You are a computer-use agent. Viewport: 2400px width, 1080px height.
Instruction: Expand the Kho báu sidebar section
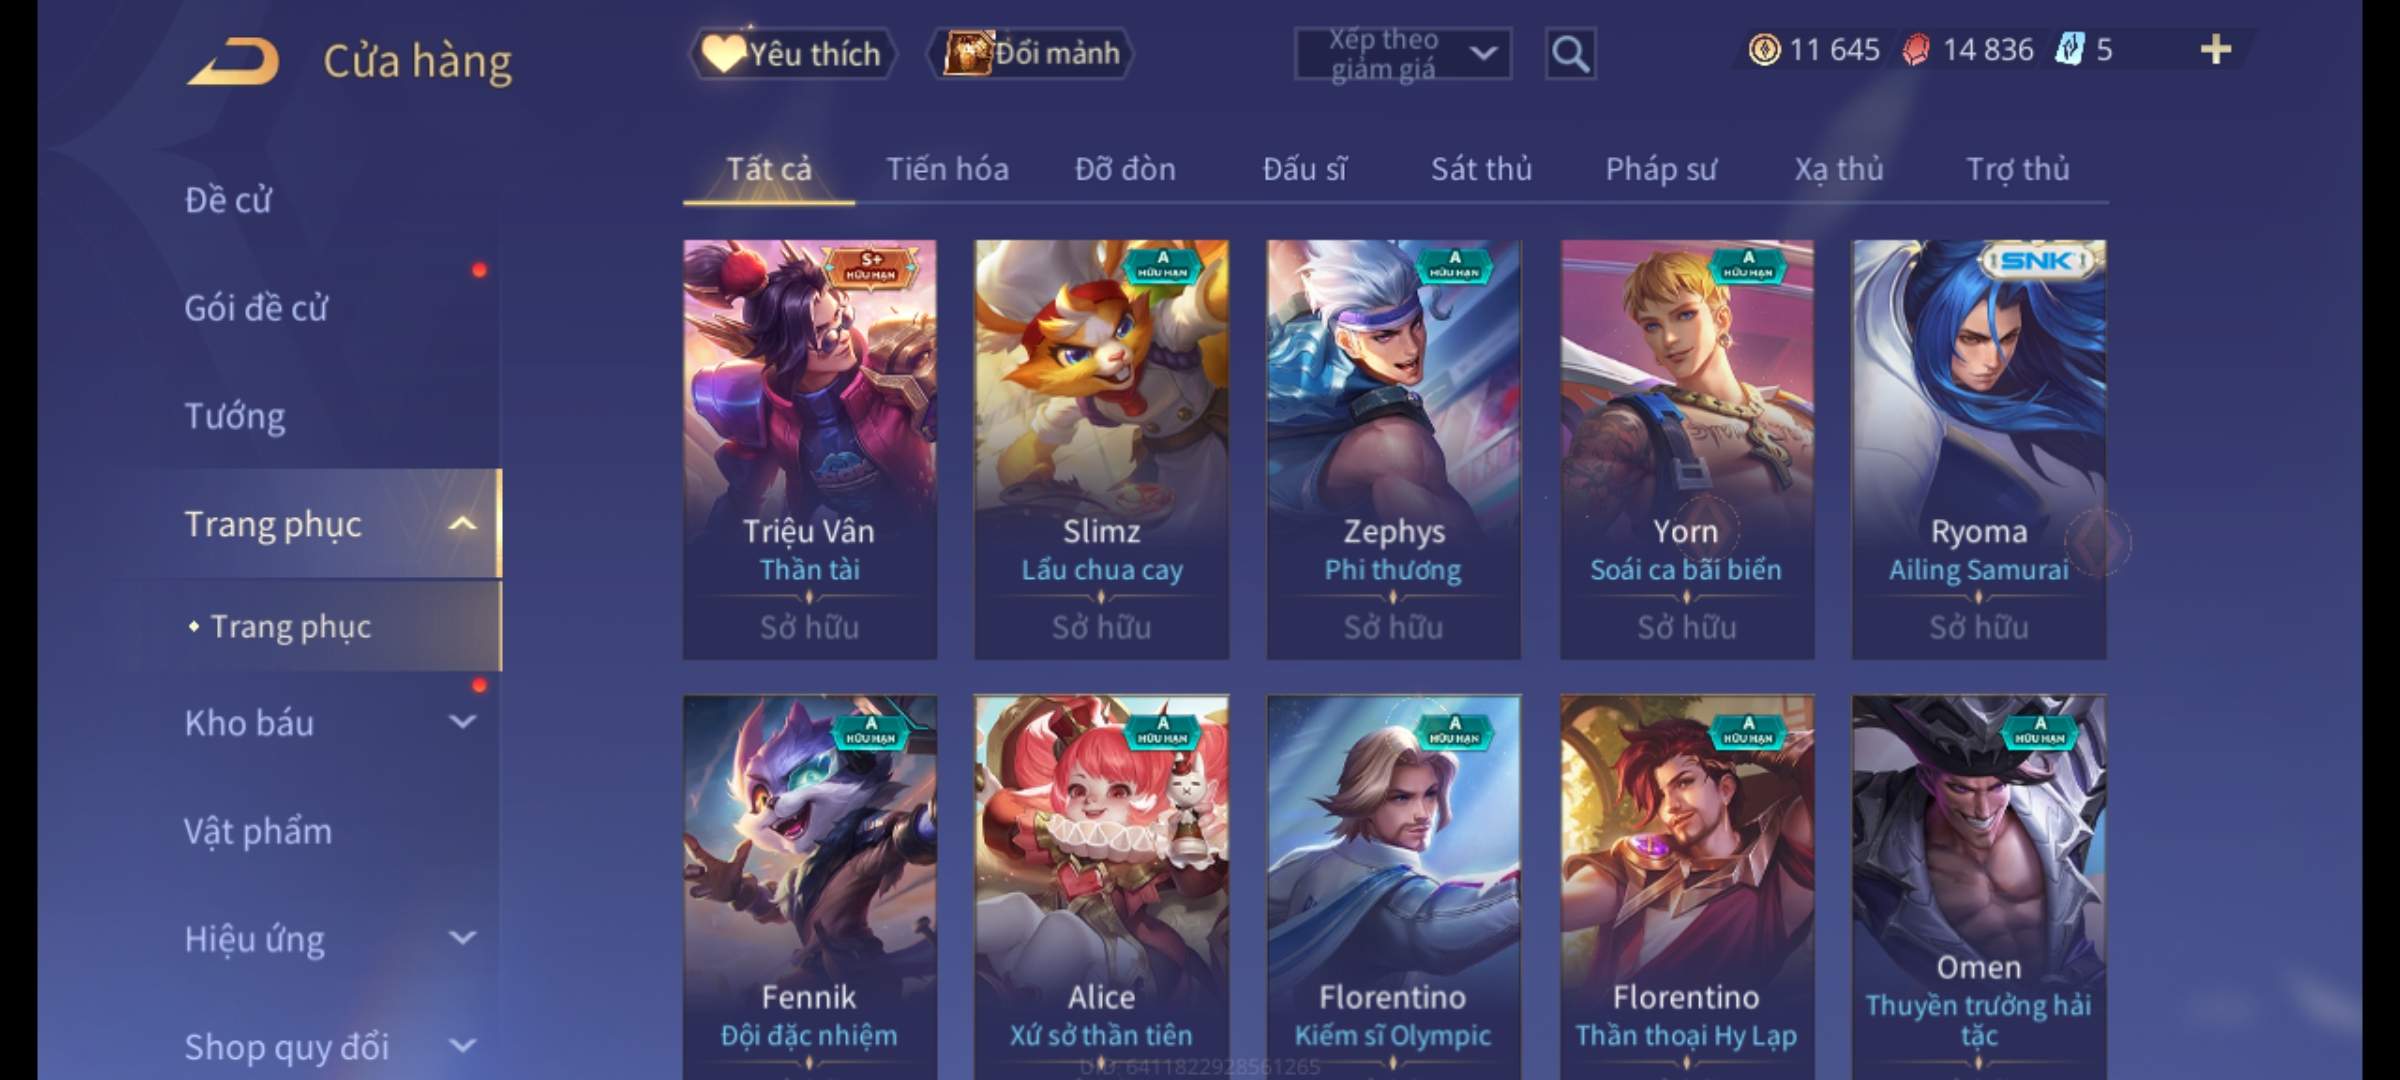(462, 722)
